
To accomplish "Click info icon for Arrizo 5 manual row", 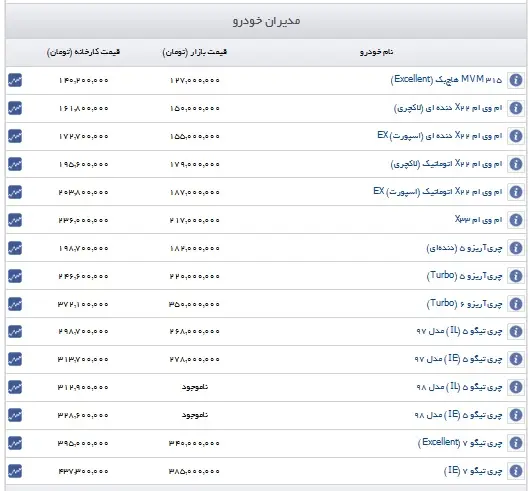I will [x=515, y=248].
